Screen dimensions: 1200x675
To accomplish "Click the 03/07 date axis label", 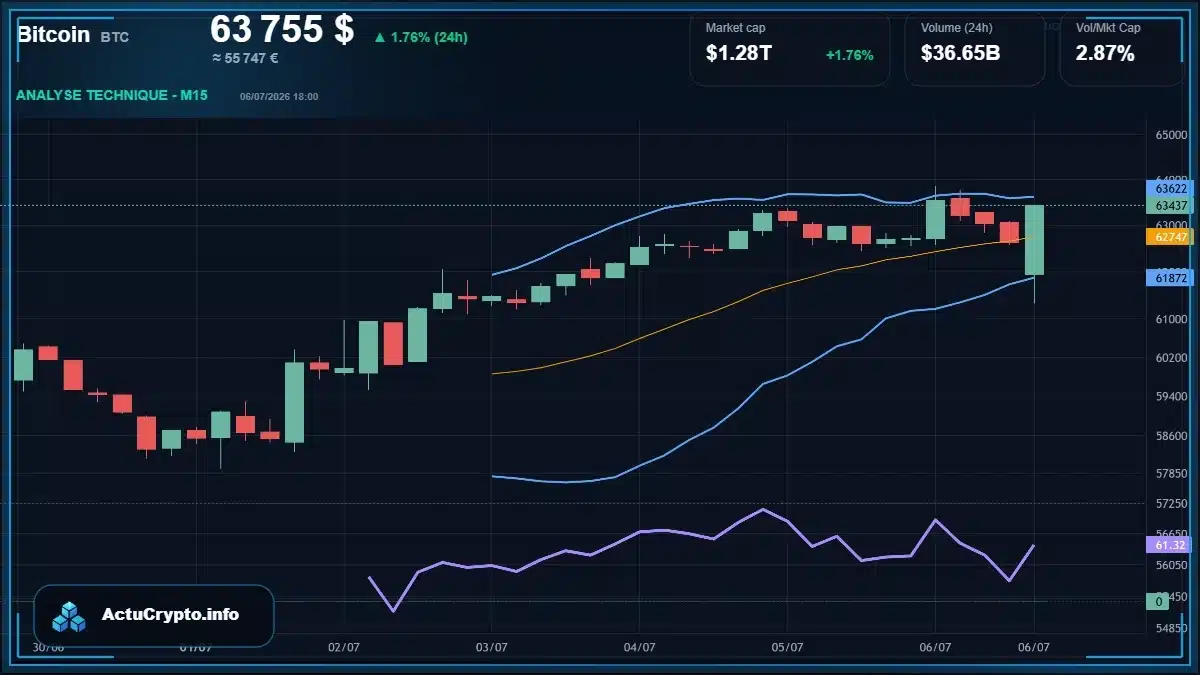I will click(491, 647).
